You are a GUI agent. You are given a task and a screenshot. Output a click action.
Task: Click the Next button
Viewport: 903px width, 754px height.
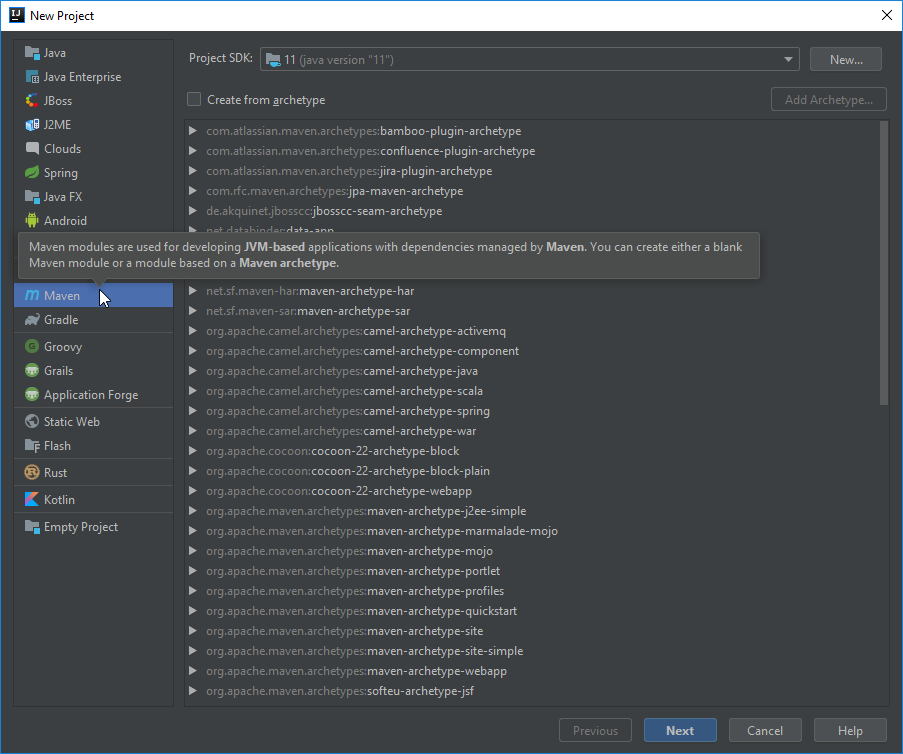(x=680, y=730)
